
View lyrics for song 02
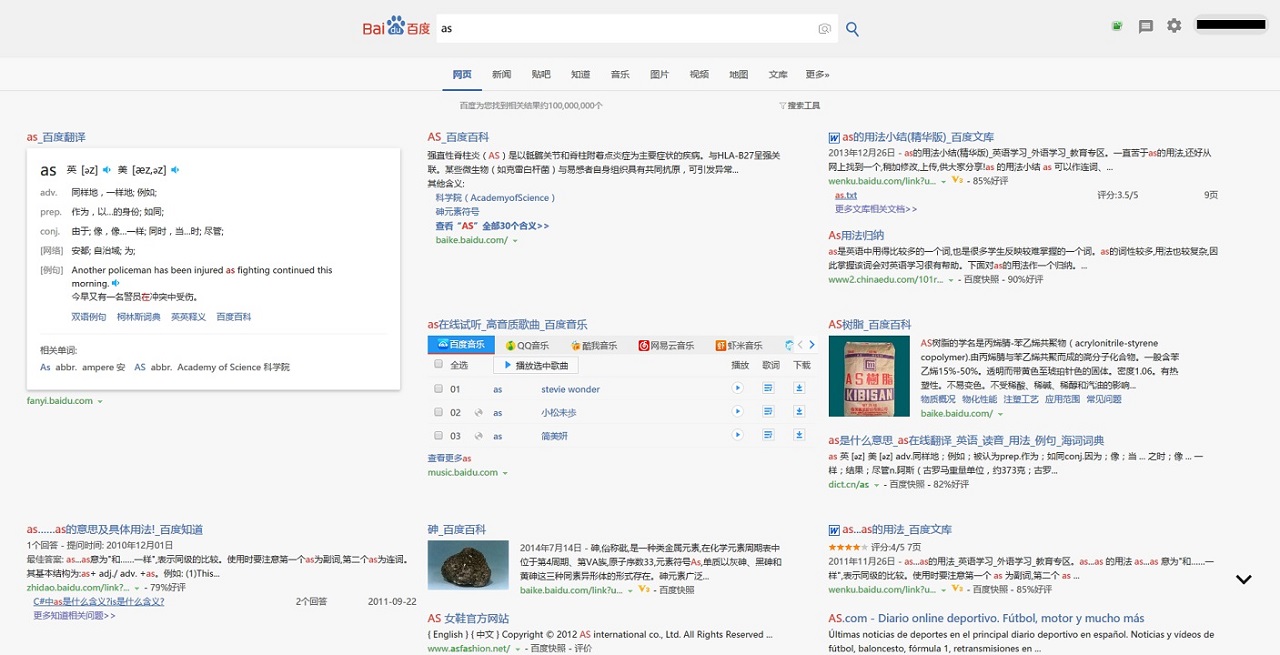(768, 412)
